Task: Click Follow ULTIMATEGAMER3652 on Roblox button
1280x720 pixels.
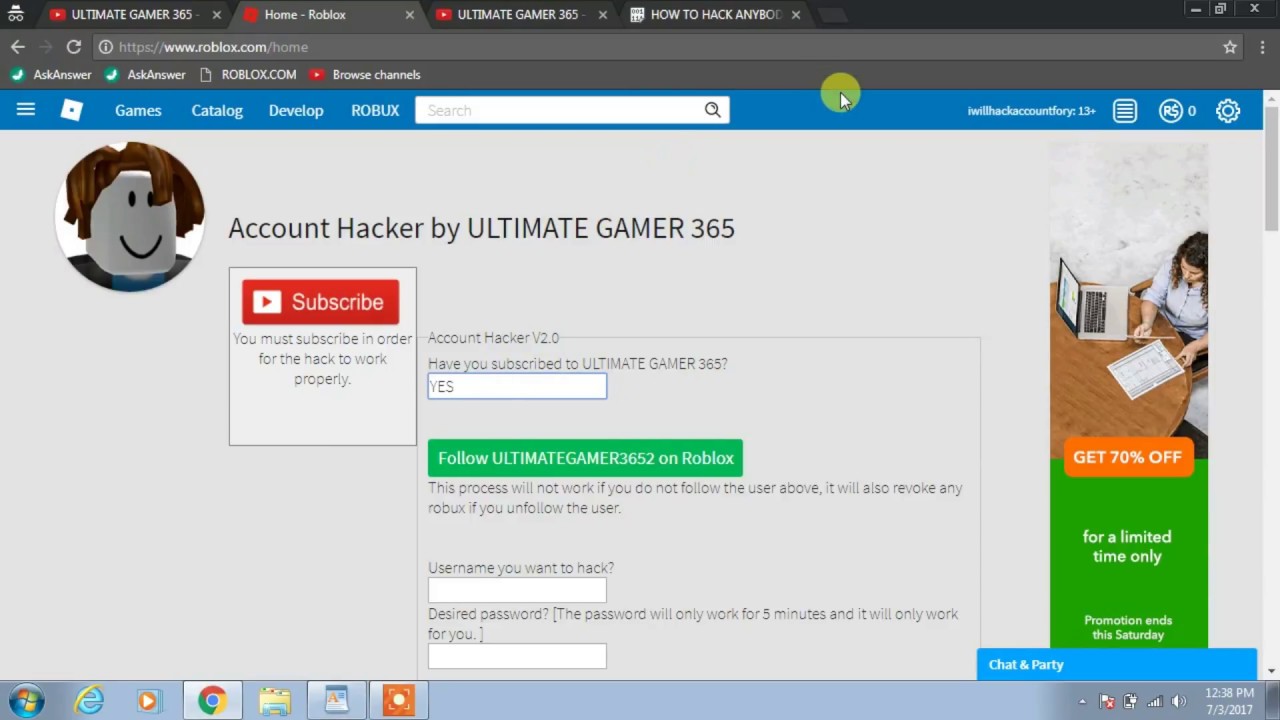Action: click(585, 458)
